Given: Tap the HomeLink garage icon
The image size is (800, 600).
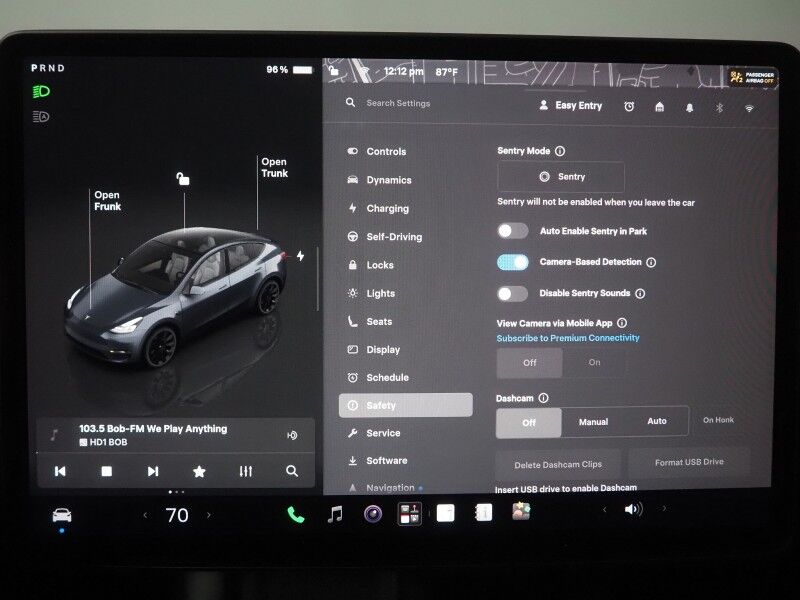Looking at the screenshot, I should click(659, 107).
